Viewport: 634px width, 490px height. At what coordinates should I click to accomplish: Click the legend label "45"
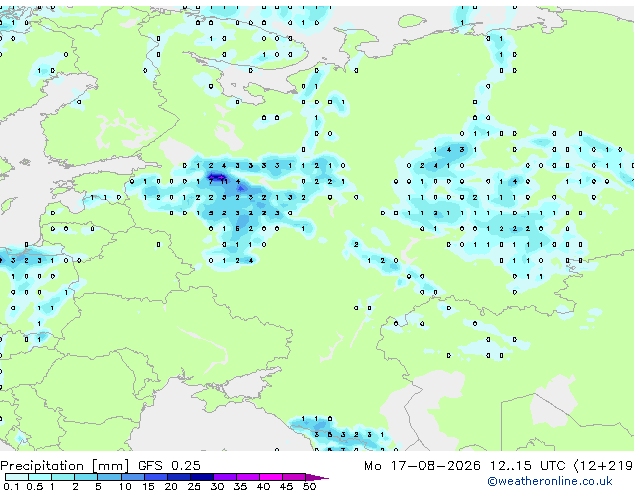coord(286,486)
